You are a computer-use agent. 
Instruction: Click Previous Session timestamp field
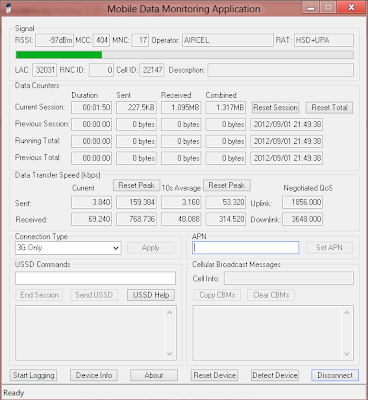(286, 124)
